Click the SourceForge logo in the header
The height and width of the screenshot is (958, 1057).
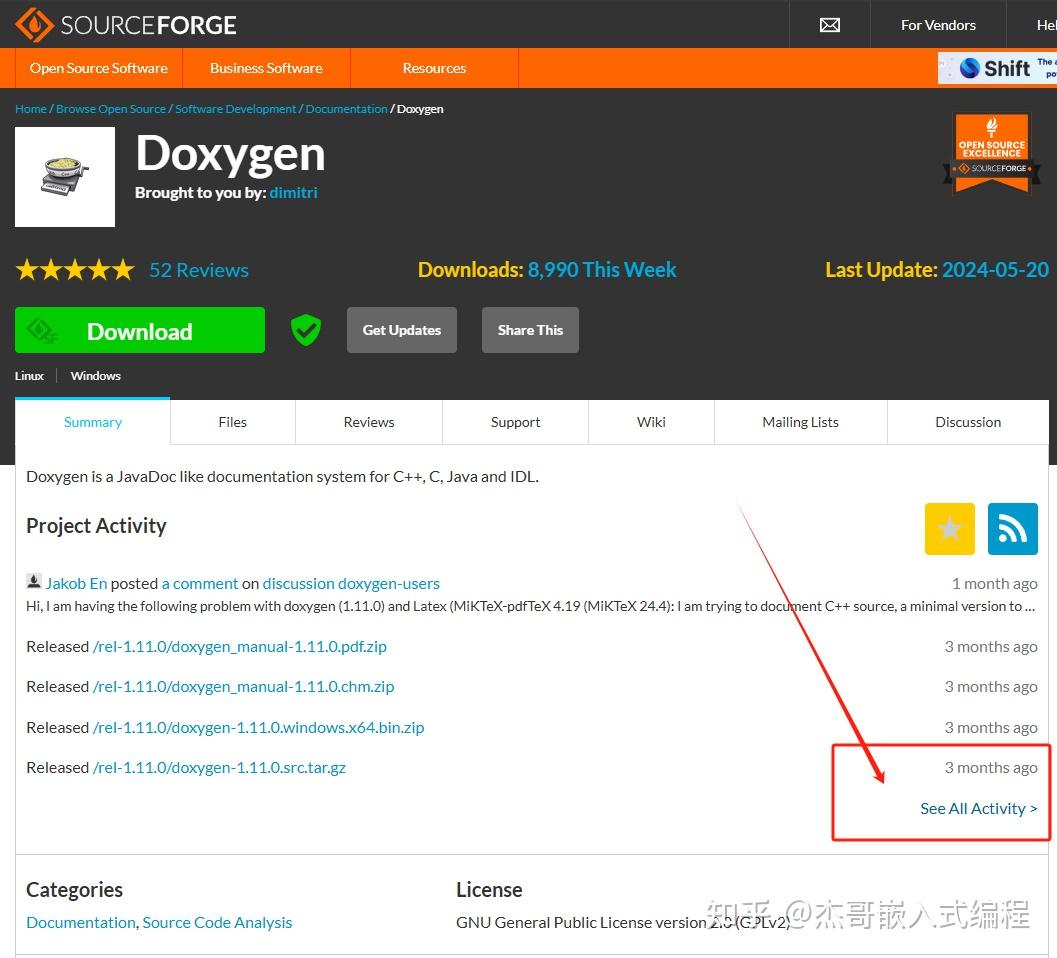(x=125, y=24)
